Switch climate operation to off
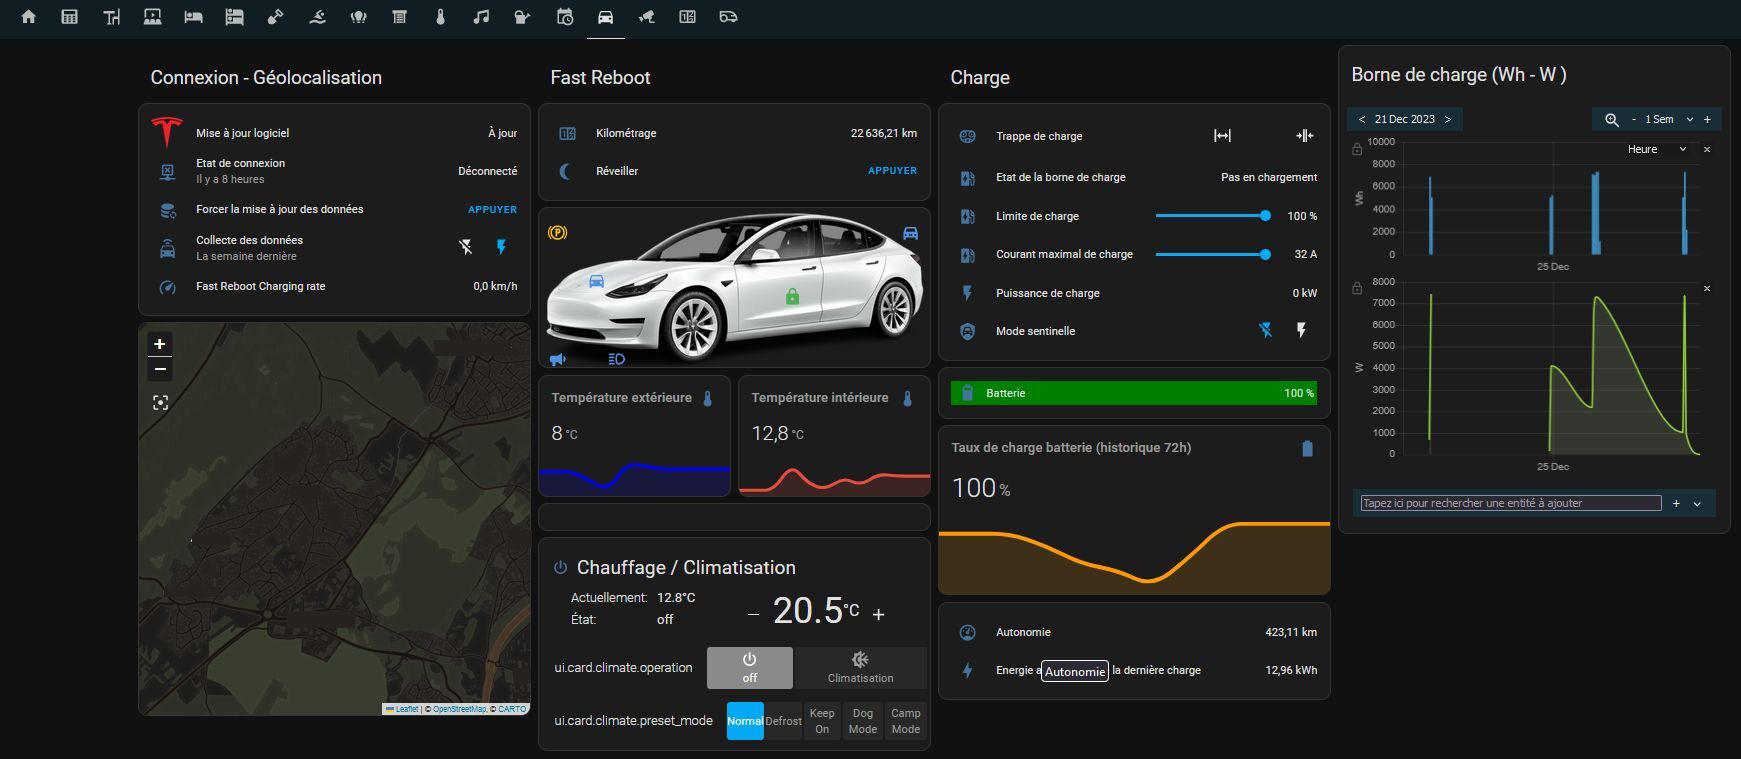1741x759 pixels. [749, 667]
